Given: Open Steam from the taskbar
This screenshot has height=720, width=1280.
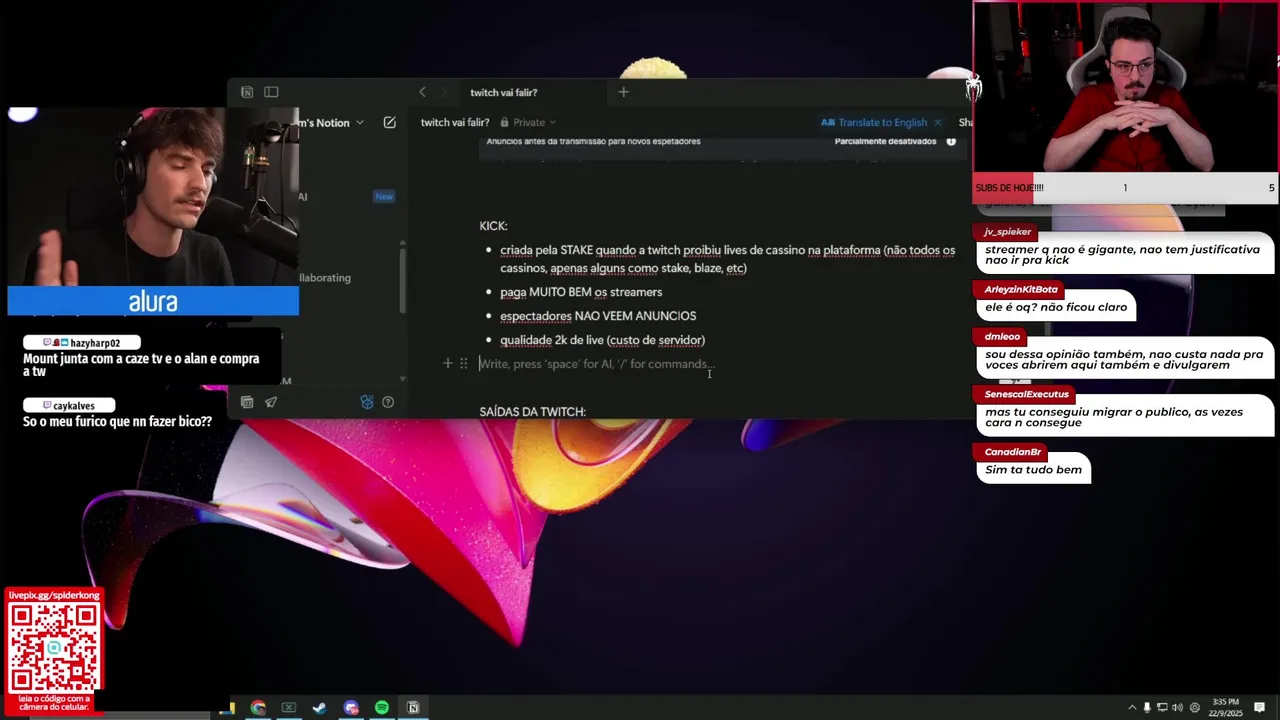Looking at the screenshot, I should coord(319,708).
